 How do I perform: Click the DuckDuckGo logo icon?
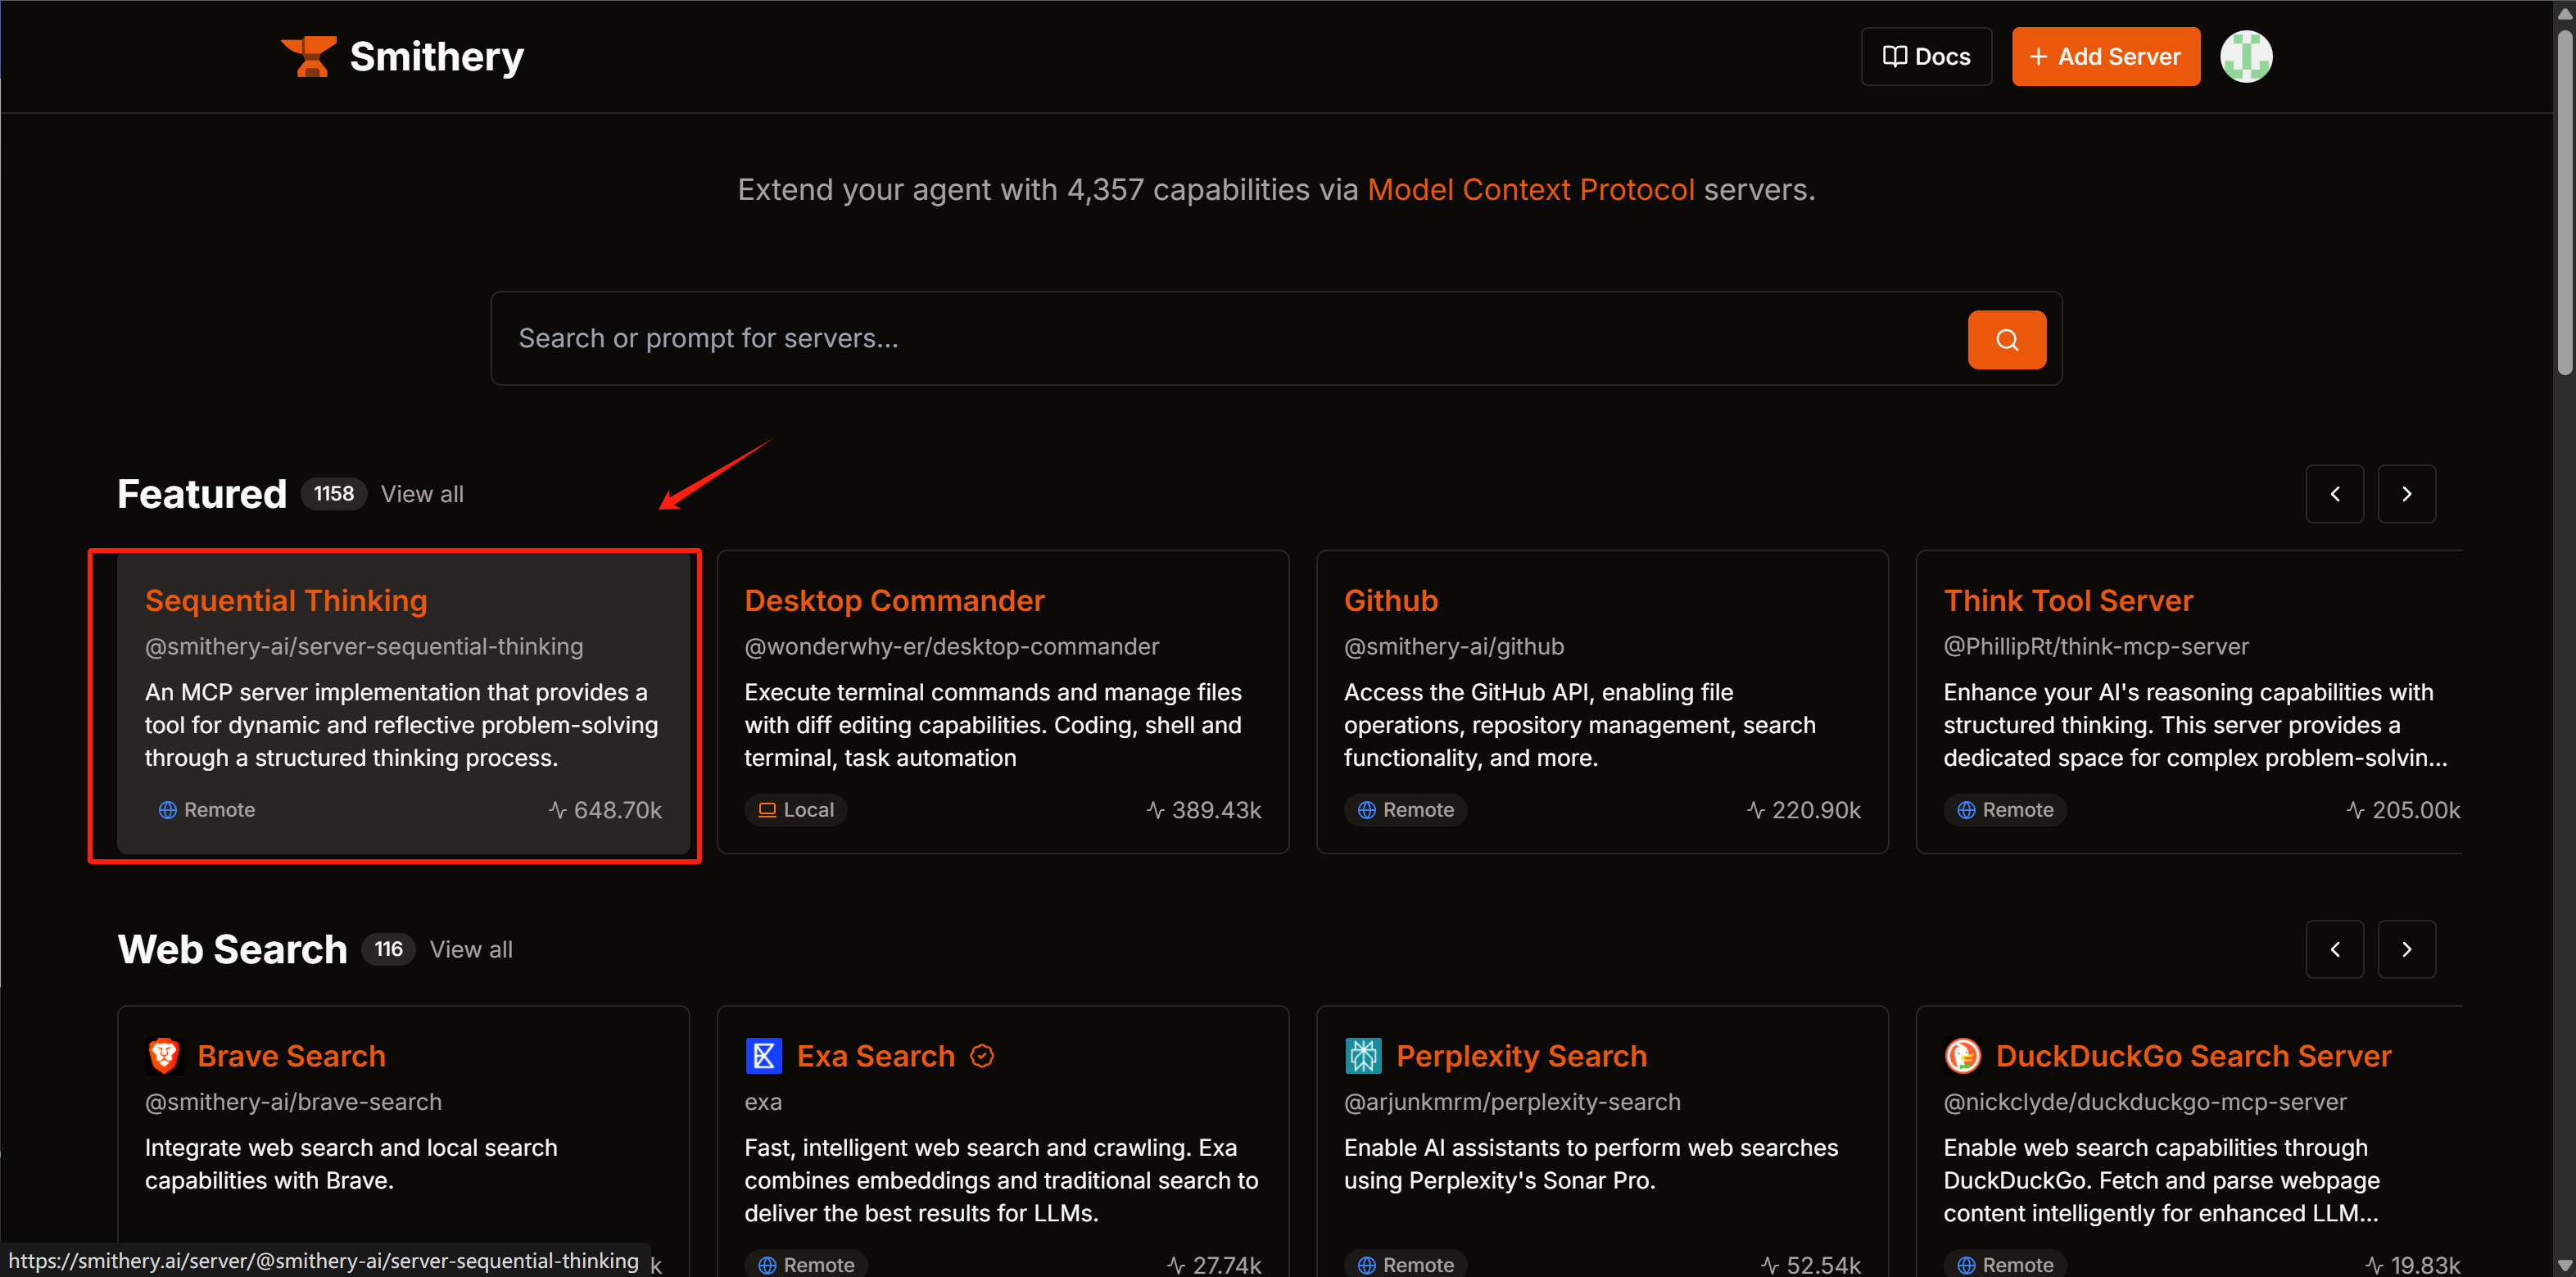(1962, 1056)
